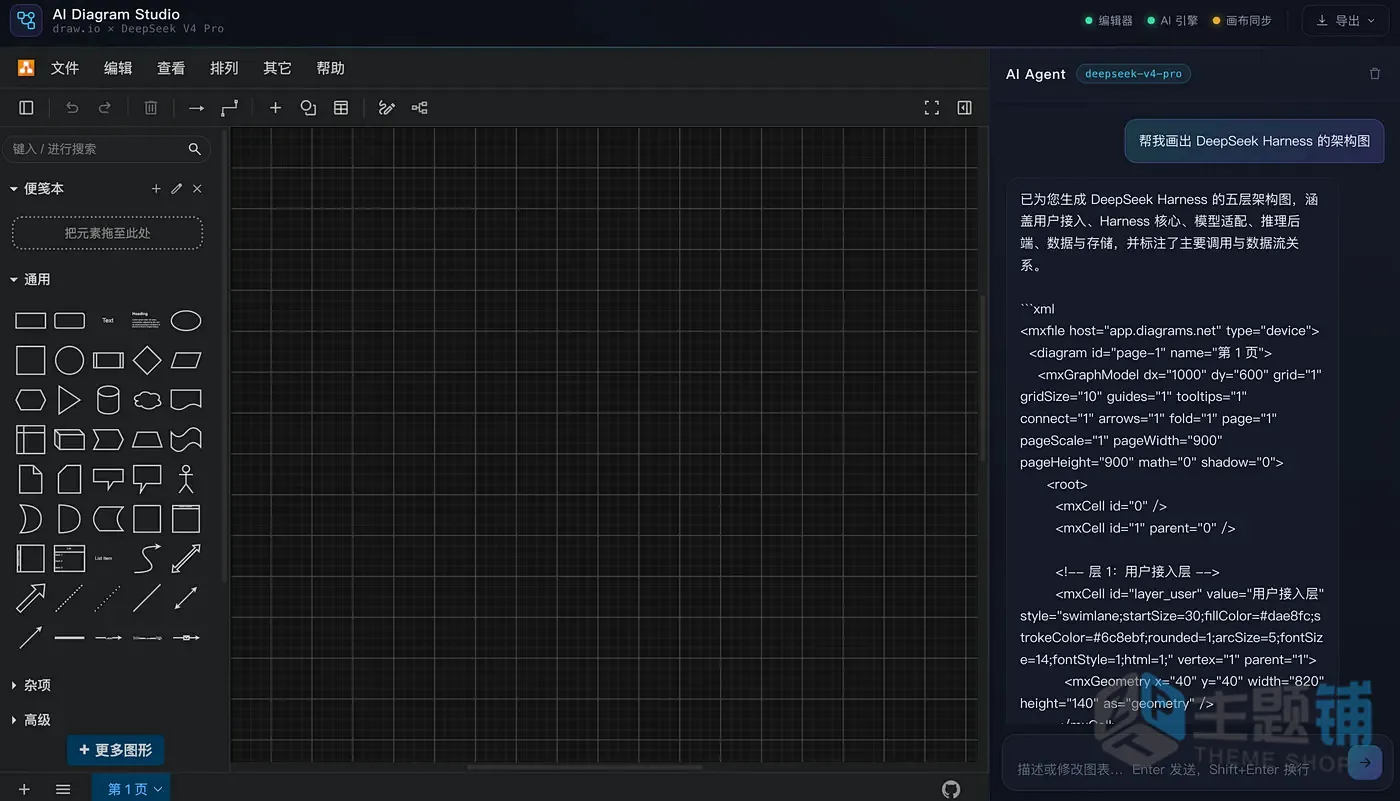The width and height of the screenshot is (1400, 801).
Task: Select the freehand drawing tool
Action: click(x=387, y=108)
